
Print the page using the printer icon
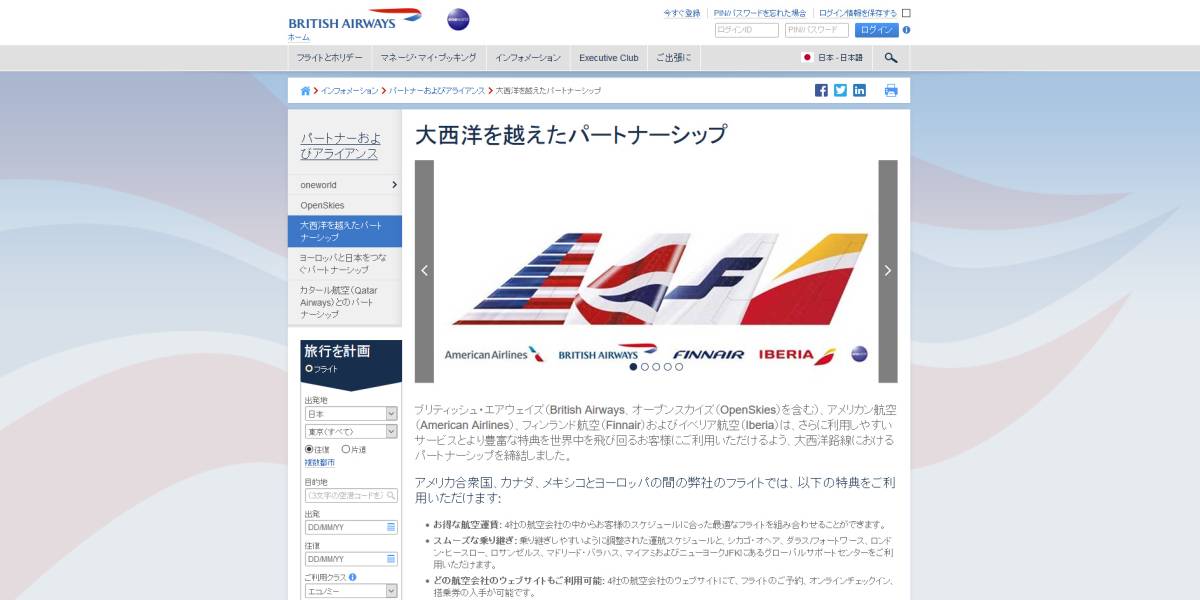(891, 90)
